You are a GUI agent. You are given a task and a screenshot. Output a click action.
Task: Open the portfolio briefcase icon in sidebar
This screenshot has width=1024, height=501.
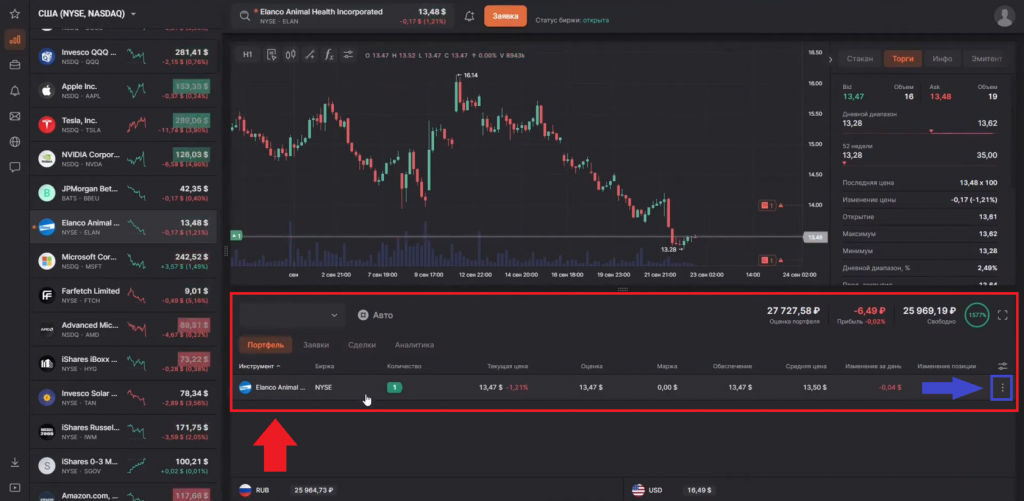[14, 65]
